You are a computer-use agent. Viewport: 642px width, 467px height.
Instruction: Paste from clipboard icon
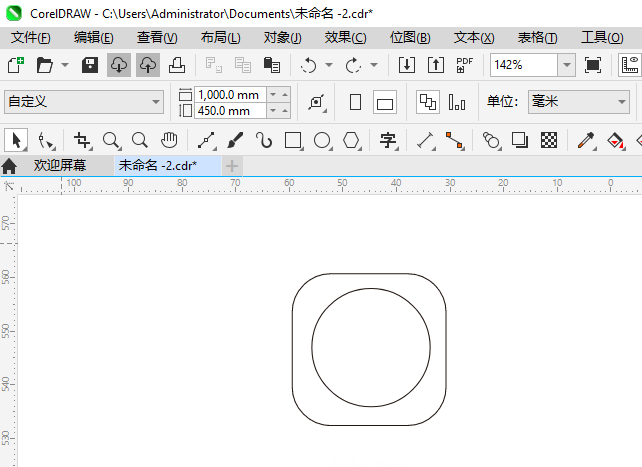point(271,65)
